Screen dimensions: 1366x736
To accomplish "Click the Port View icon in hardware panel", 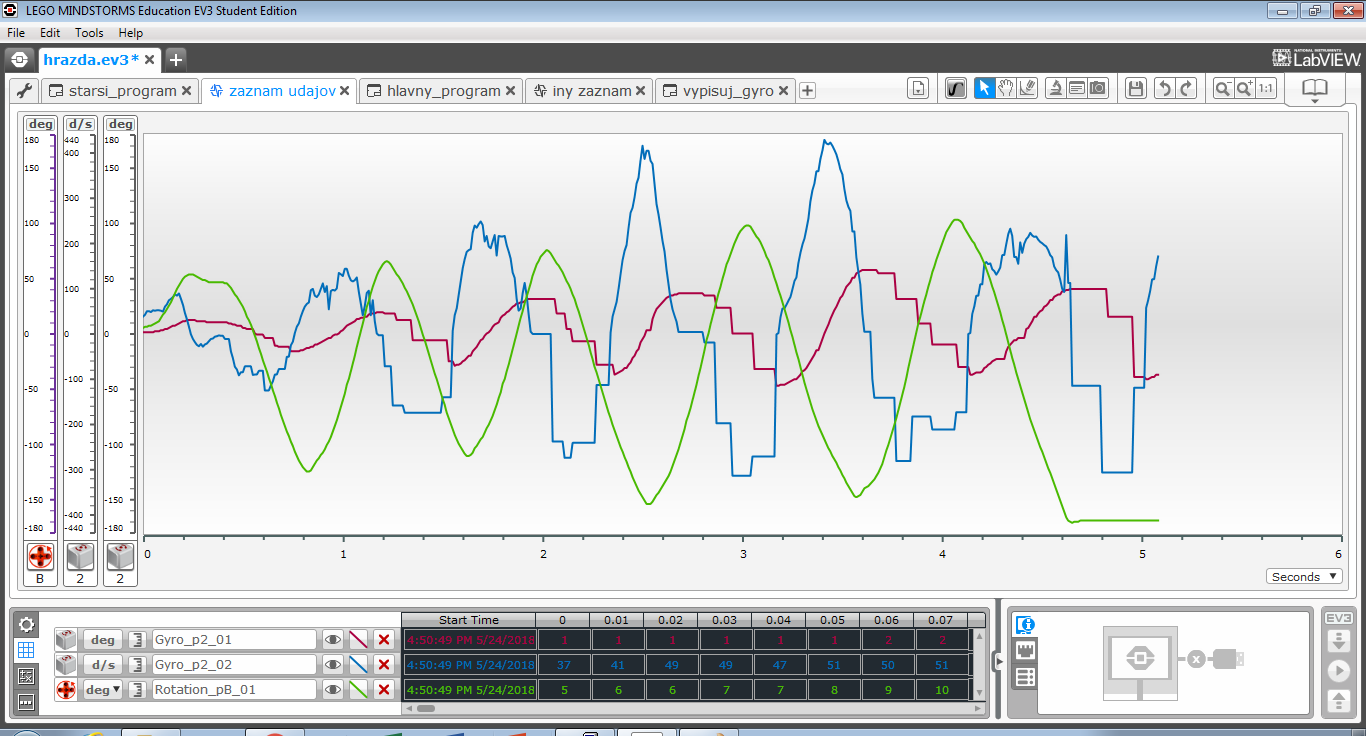I will (x=1024, y=651).
